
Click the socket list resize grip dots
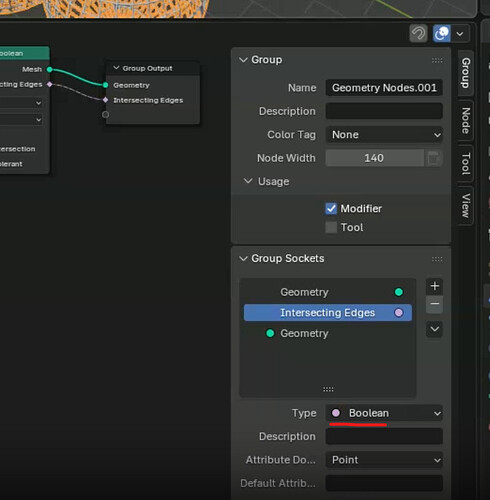click(328, 389)
